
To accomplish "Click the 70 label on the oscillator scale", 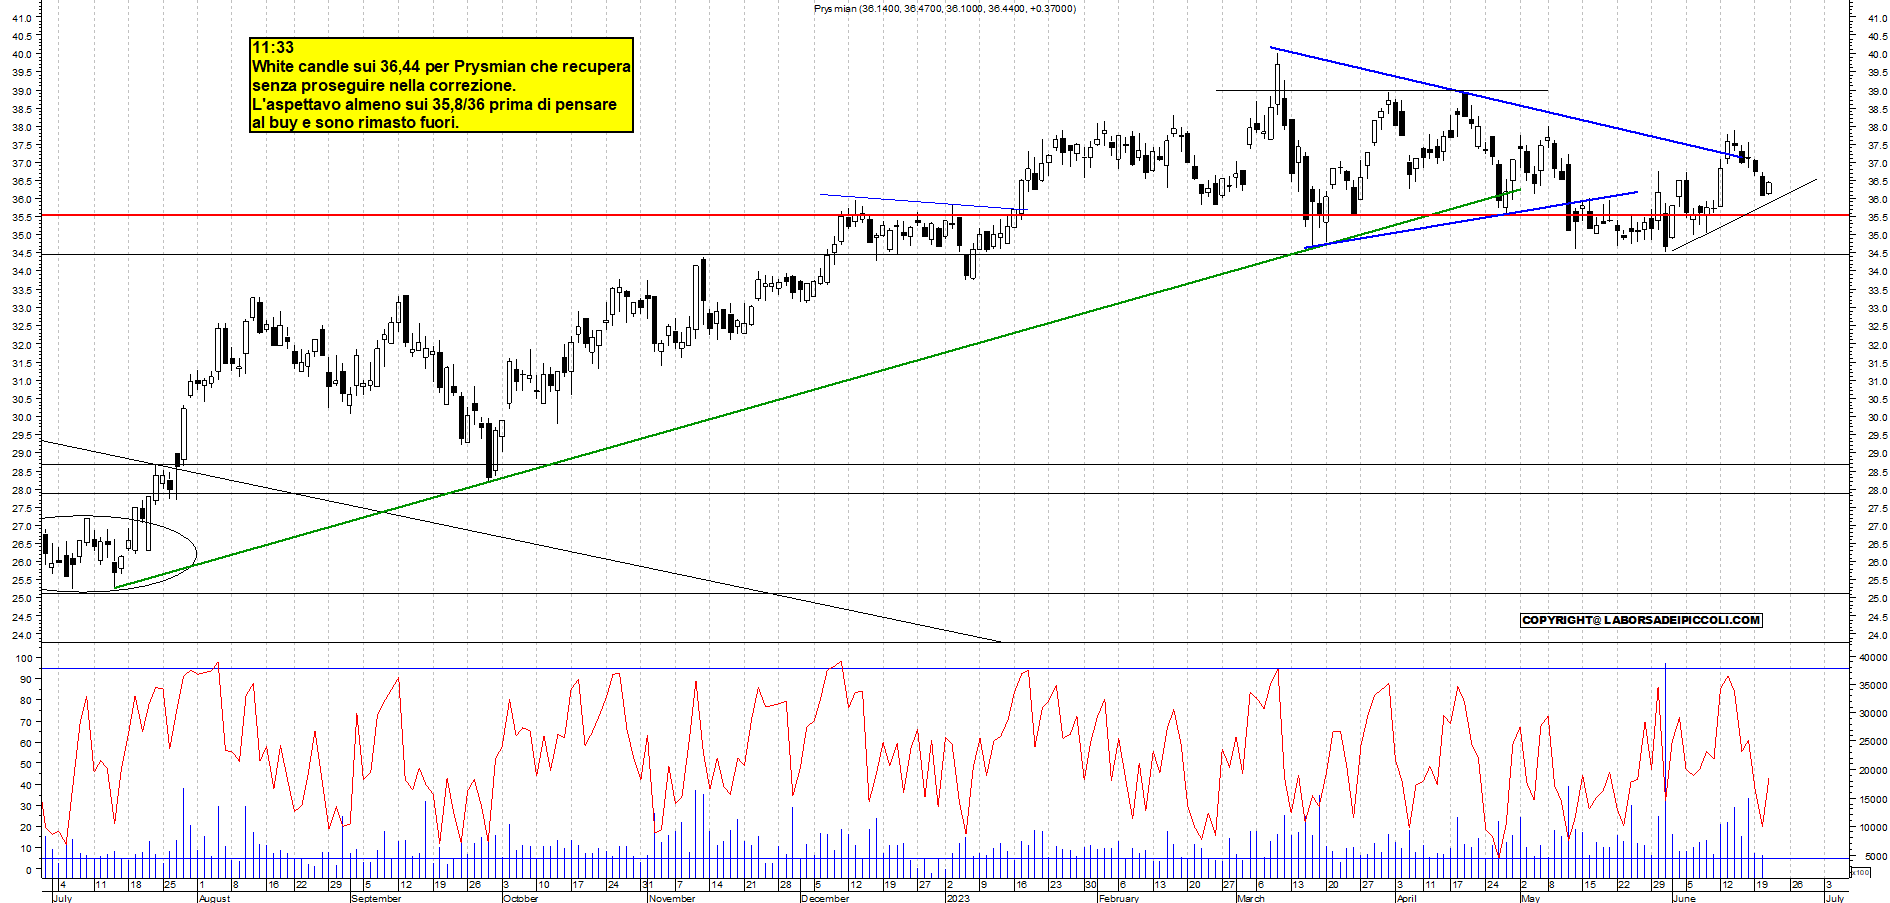I will 26,721.
